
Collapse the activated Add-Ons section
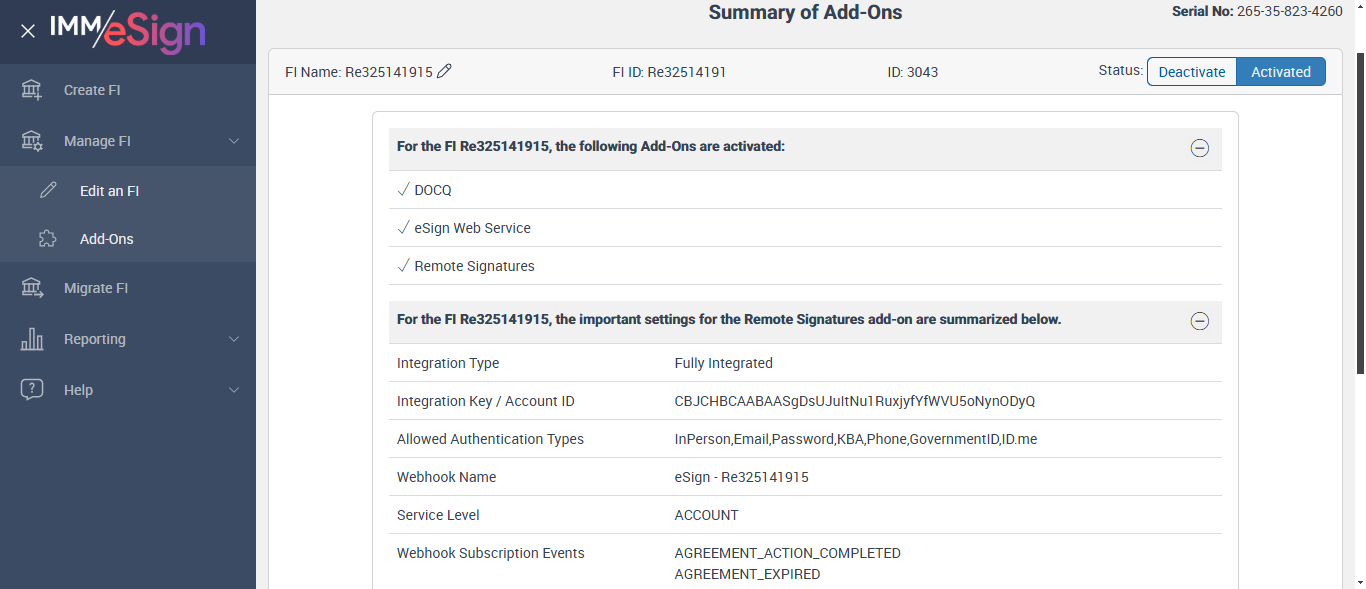pos(1199,148)
